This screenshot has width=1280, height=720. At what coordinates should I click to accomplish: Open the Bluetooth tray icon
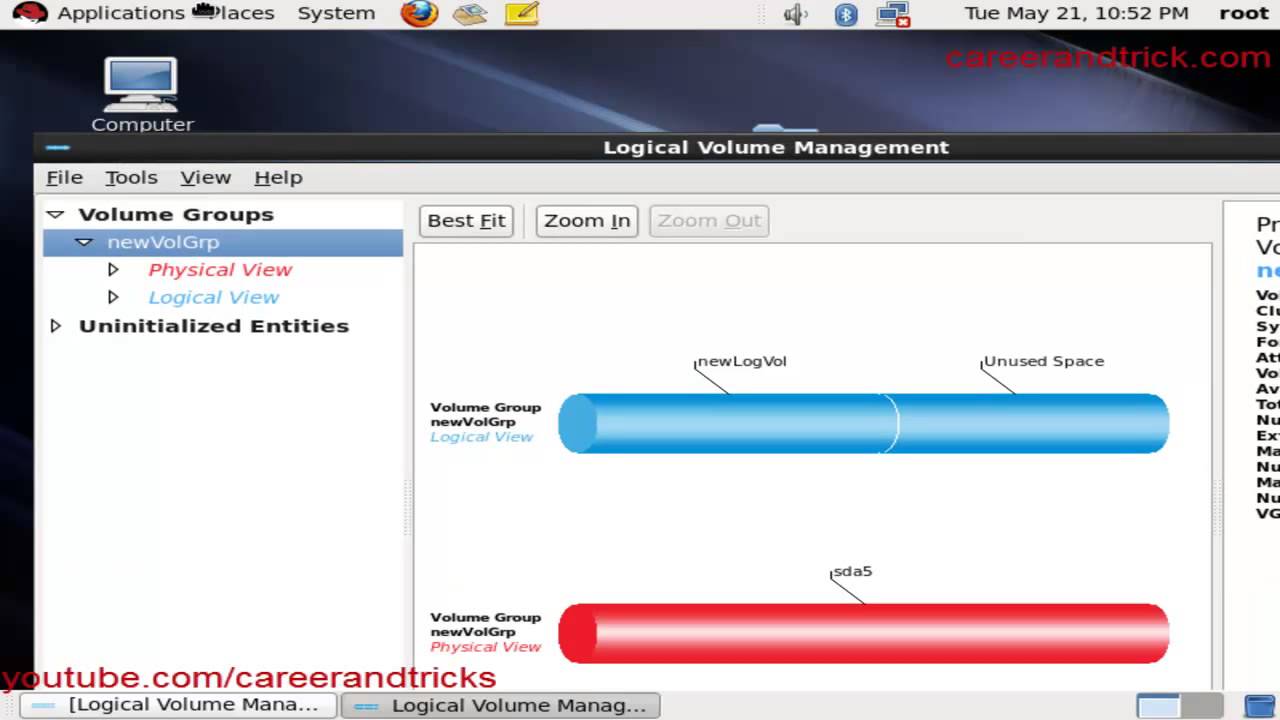pyautogui.click(x=846, y=14)
